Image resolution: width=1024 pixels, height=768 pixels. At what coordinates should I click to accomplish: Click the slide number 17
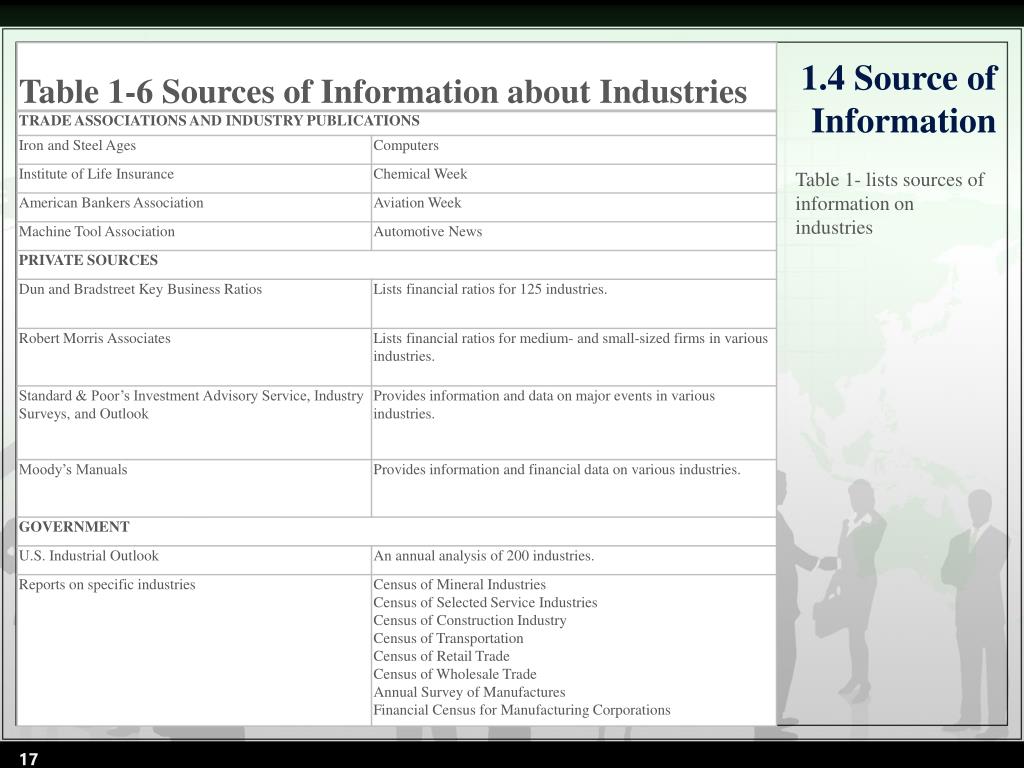[29, 758]
